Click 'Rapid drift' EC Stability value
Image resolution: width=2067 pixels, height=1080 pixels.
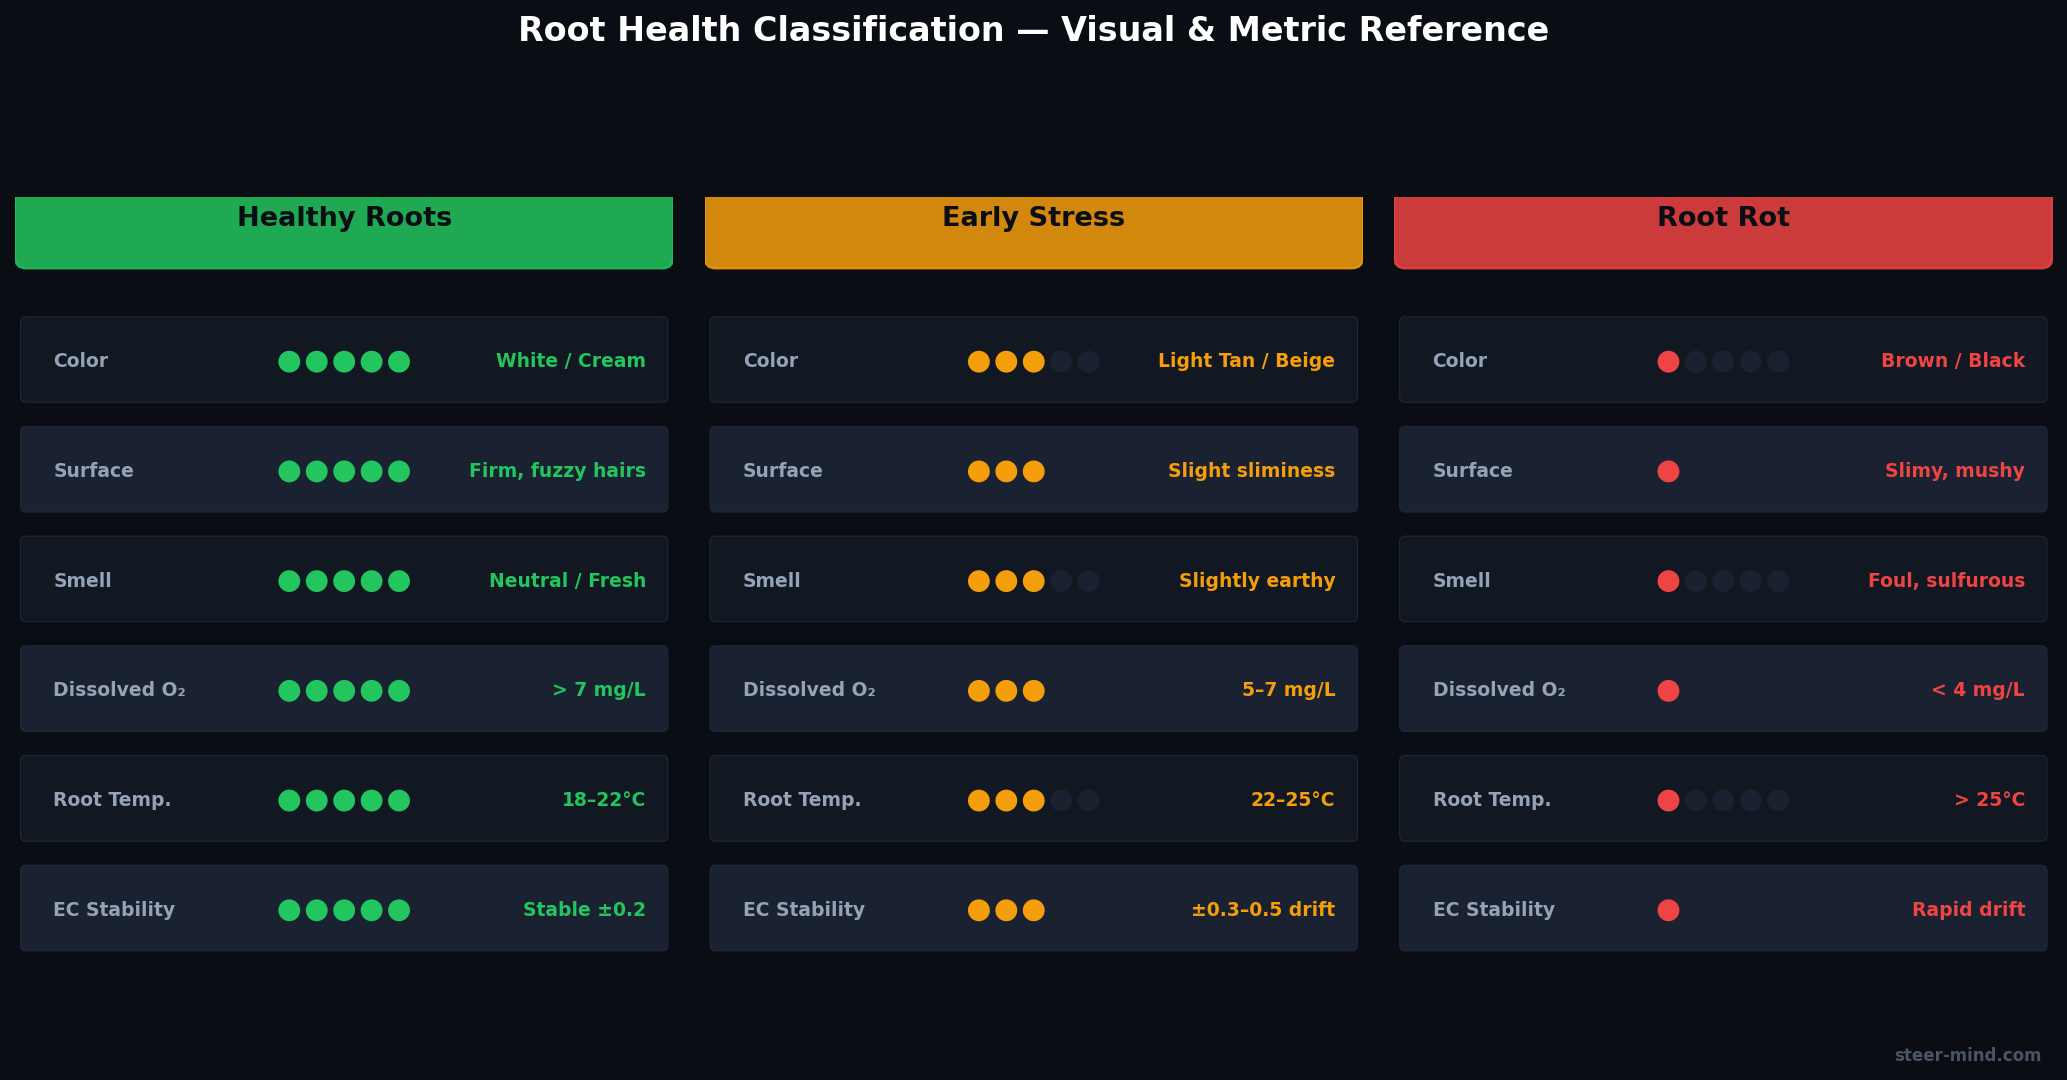click(1967, 910)
